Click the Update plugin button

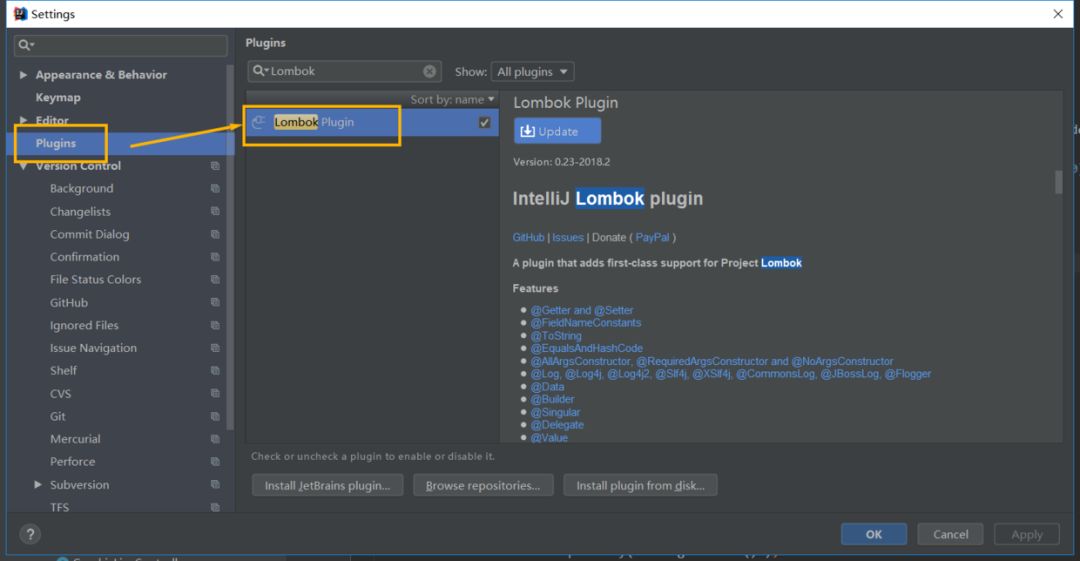pyautogui.click(x=557, y=131)
